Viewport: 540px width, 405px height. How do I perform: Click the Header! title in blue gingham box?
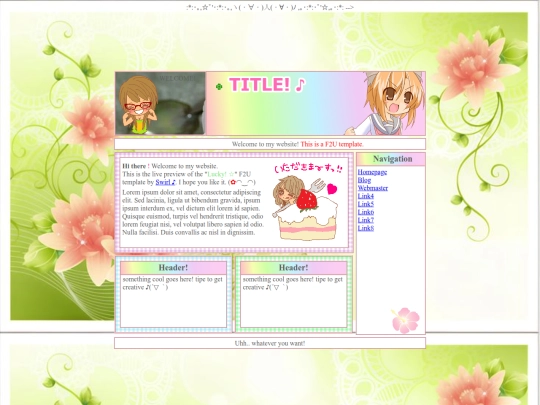(173, 268)
